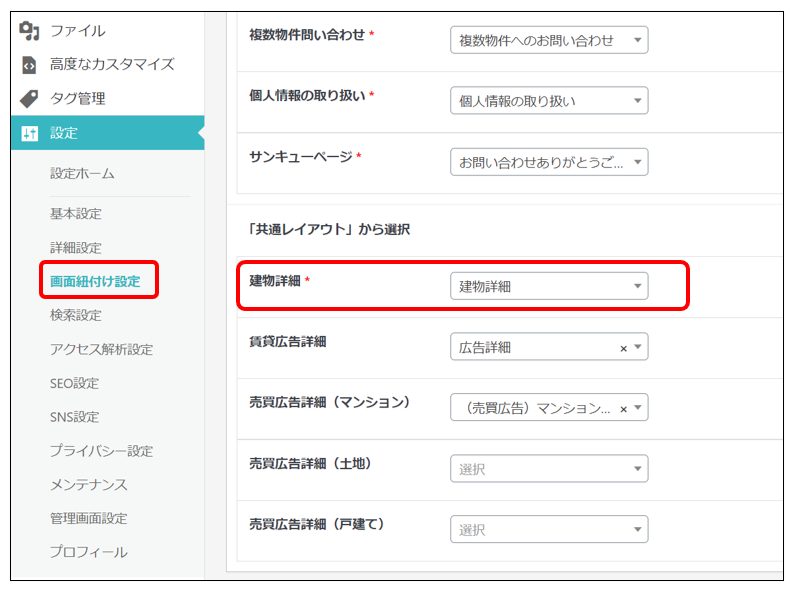Click the 売買広告詳細（戸建て） field label
Image resolution: width=793 pixels, height=591 pixels.
click(x=317, y=524)
